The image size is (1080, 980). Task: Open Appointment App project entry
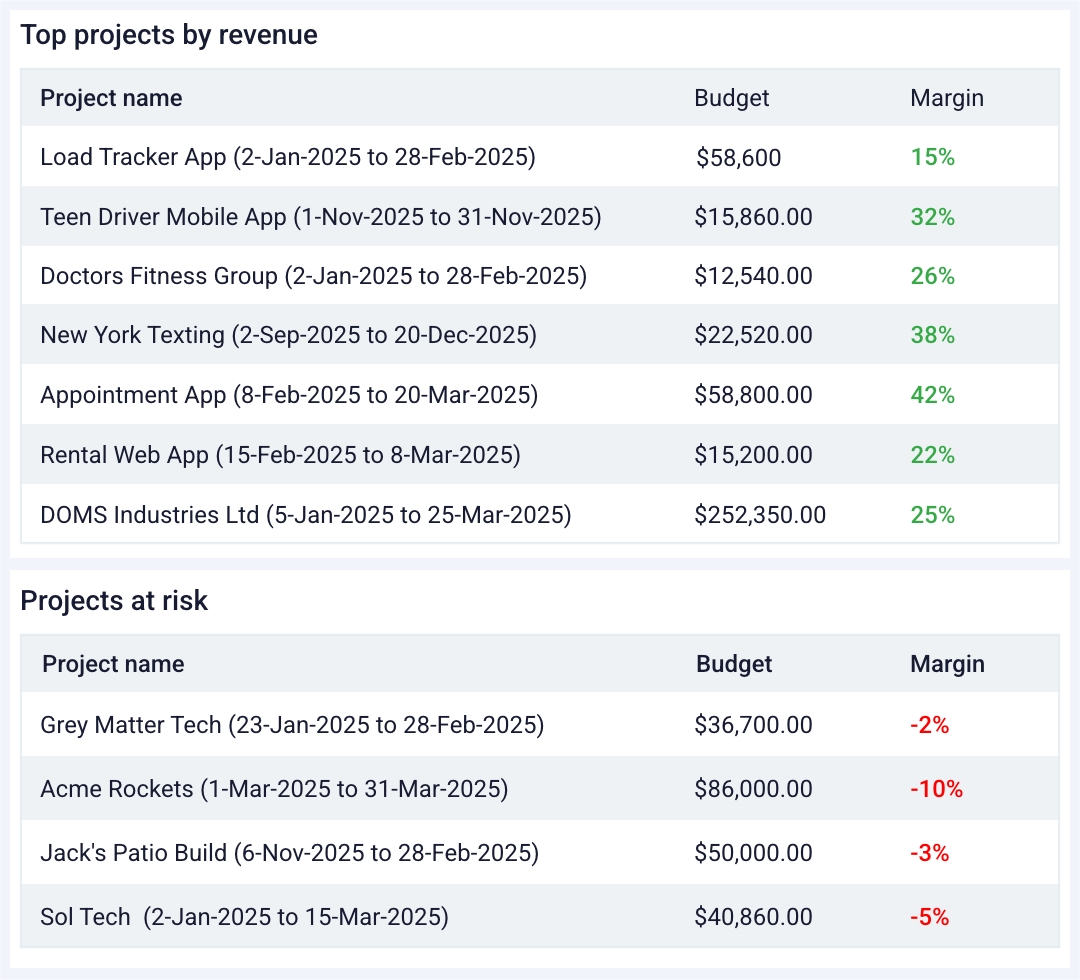289,395
